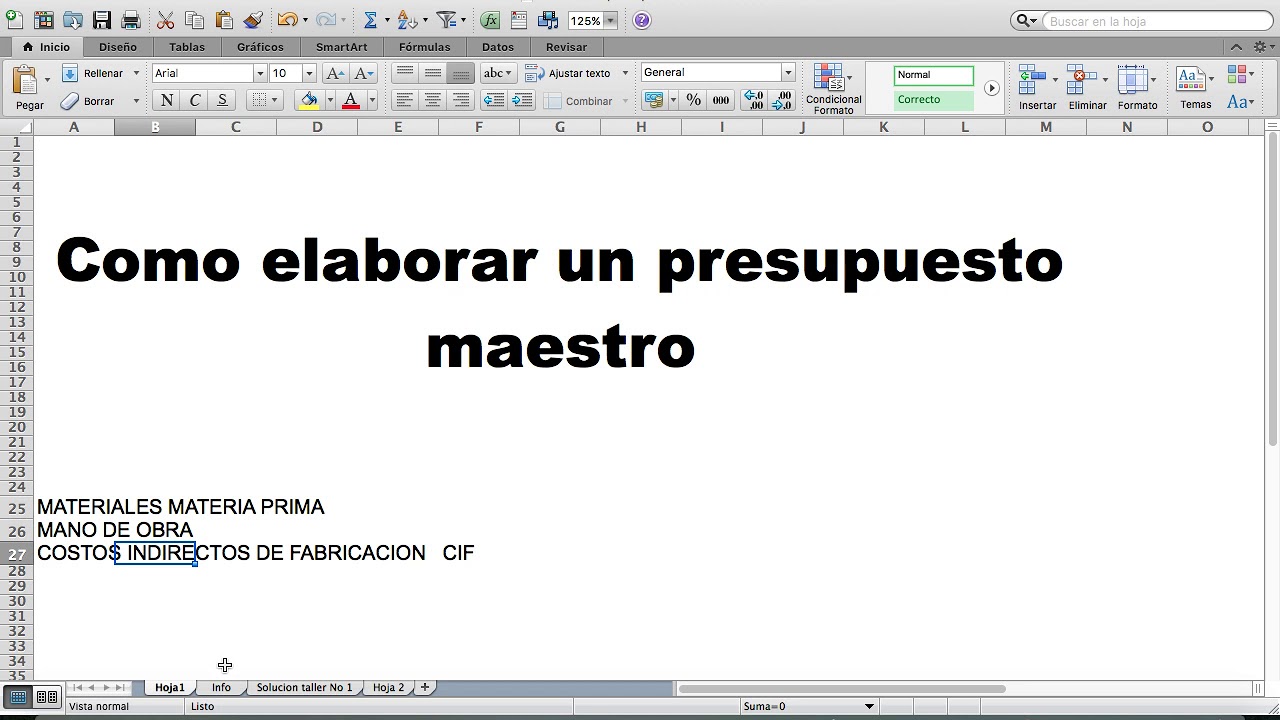Image resolution: width=1280 pixels, height=720 pixels.
Task: Open the media browser icon
Action: click(548, 20)
